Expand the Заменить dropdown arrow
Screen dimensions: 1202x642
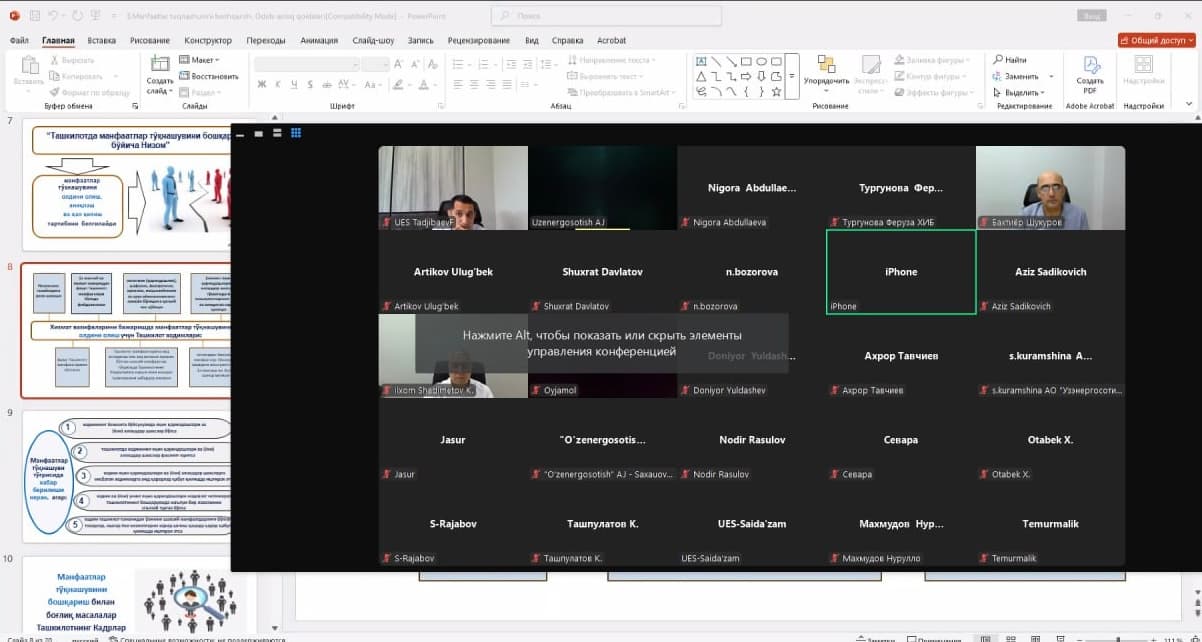(1051, 76)
